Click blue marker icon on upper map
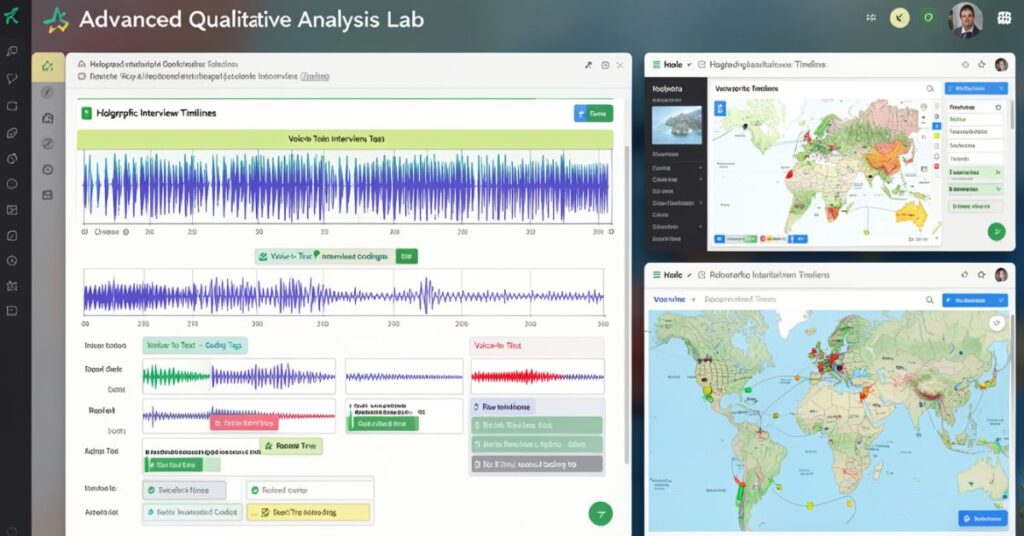Image resolution: width=1024 pixels, height=536 pixels. 720,108
